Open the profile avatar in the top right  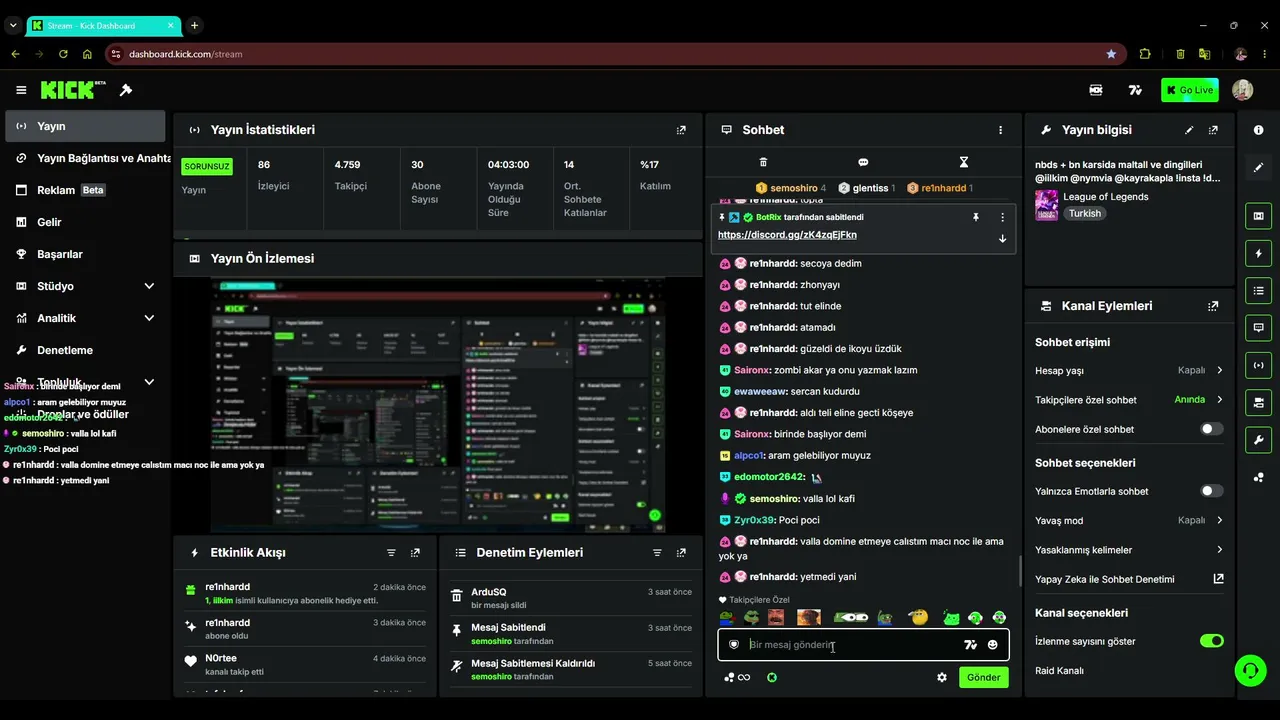[x=1242, y=90]
